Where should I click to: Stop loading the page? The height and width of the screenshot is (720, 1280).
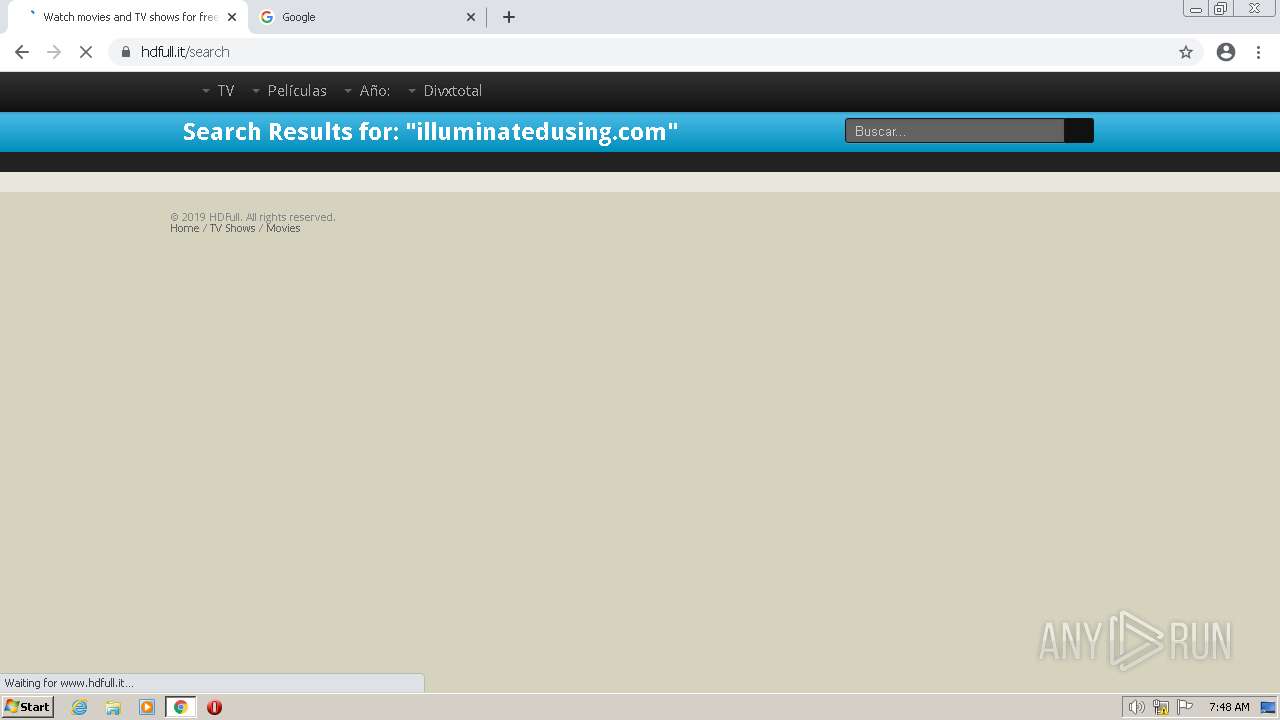[86, 52]
